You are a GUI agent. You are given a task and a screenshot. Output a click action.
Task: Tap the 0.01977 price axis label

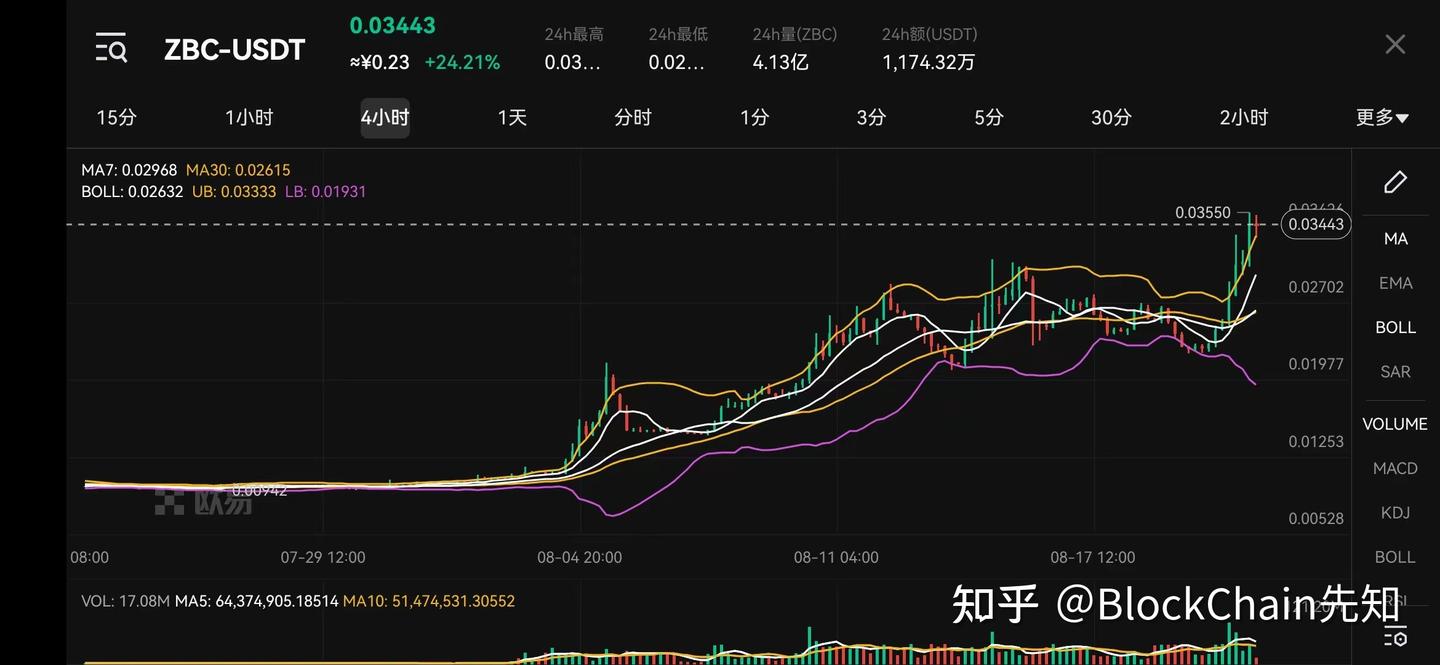tap(1316, 364)
